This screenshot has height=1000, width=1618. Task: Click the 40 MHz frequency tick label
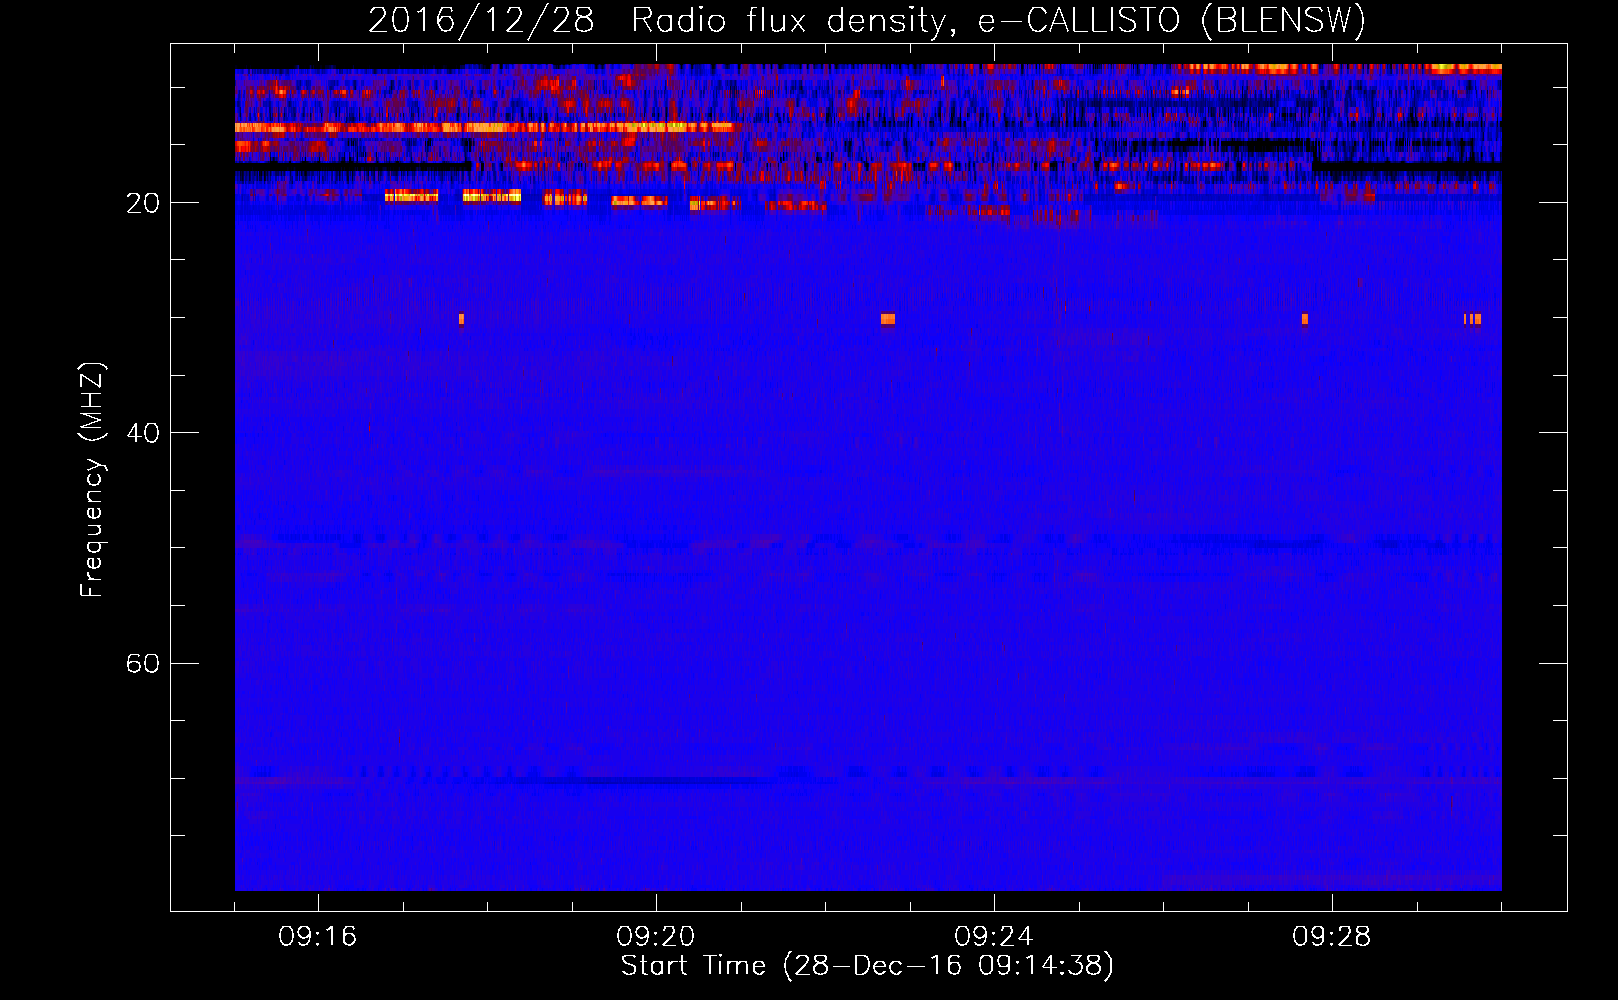coord(143,433)
